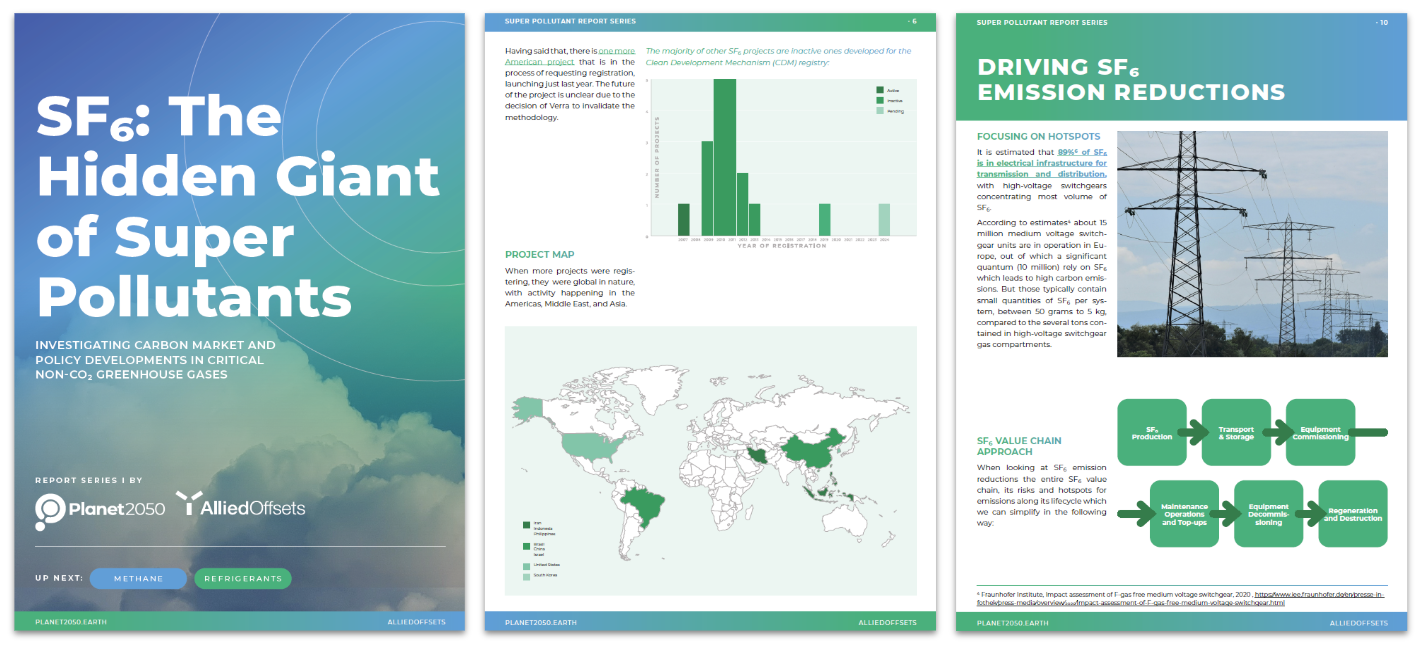The width and height of the screenshot is (1422, 647).
Task: Click the United States map legend swatch
Action: click(x=526, y=566)
